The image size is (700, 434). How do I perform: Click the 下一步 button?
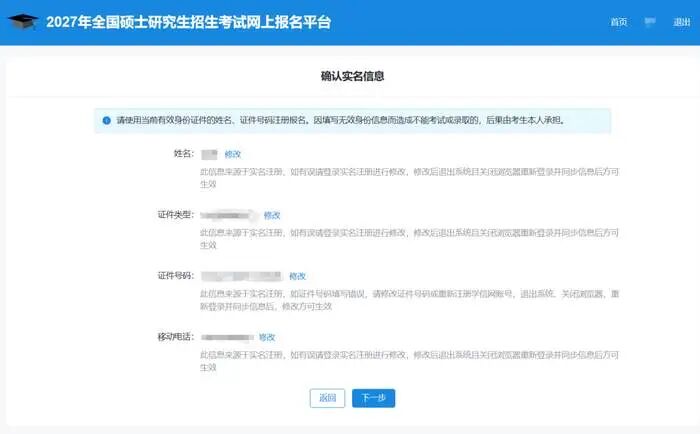374,398
